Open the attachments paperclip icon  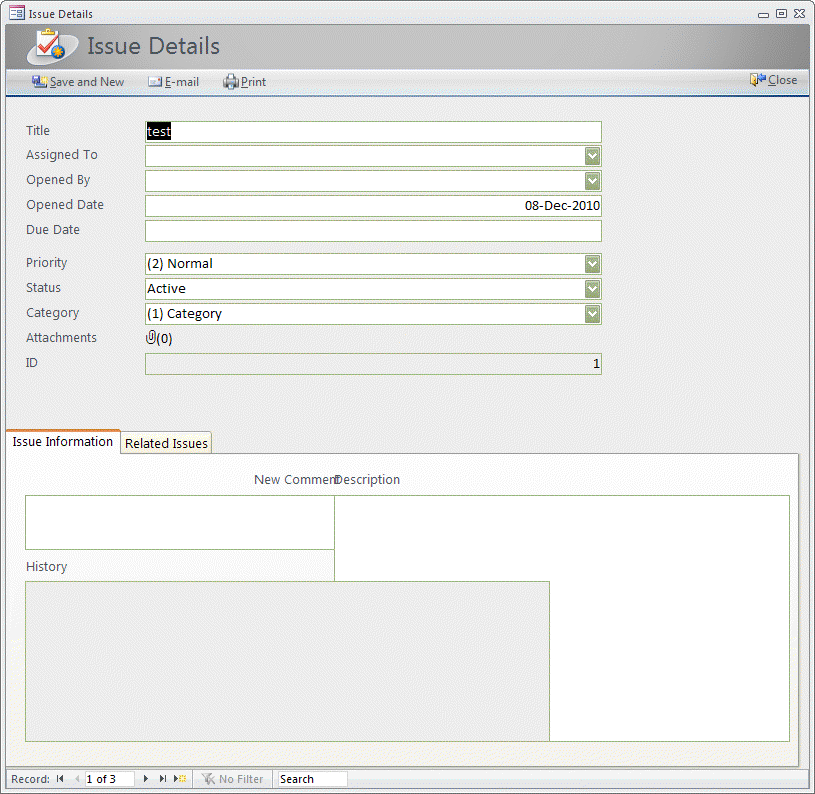pyautogui.click(x=151, y=338)
